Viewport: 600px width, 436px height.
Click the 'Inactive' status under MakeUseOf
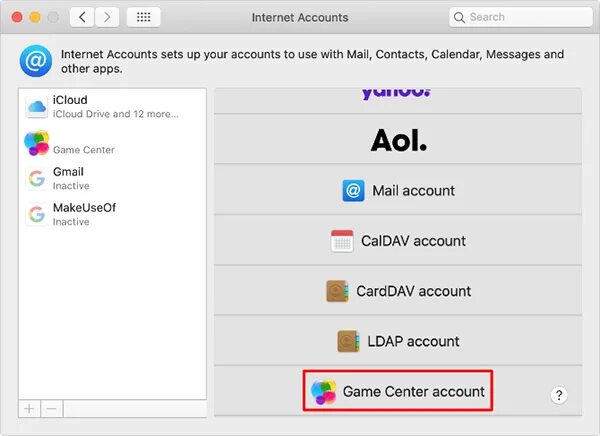[x=71, y=222]
